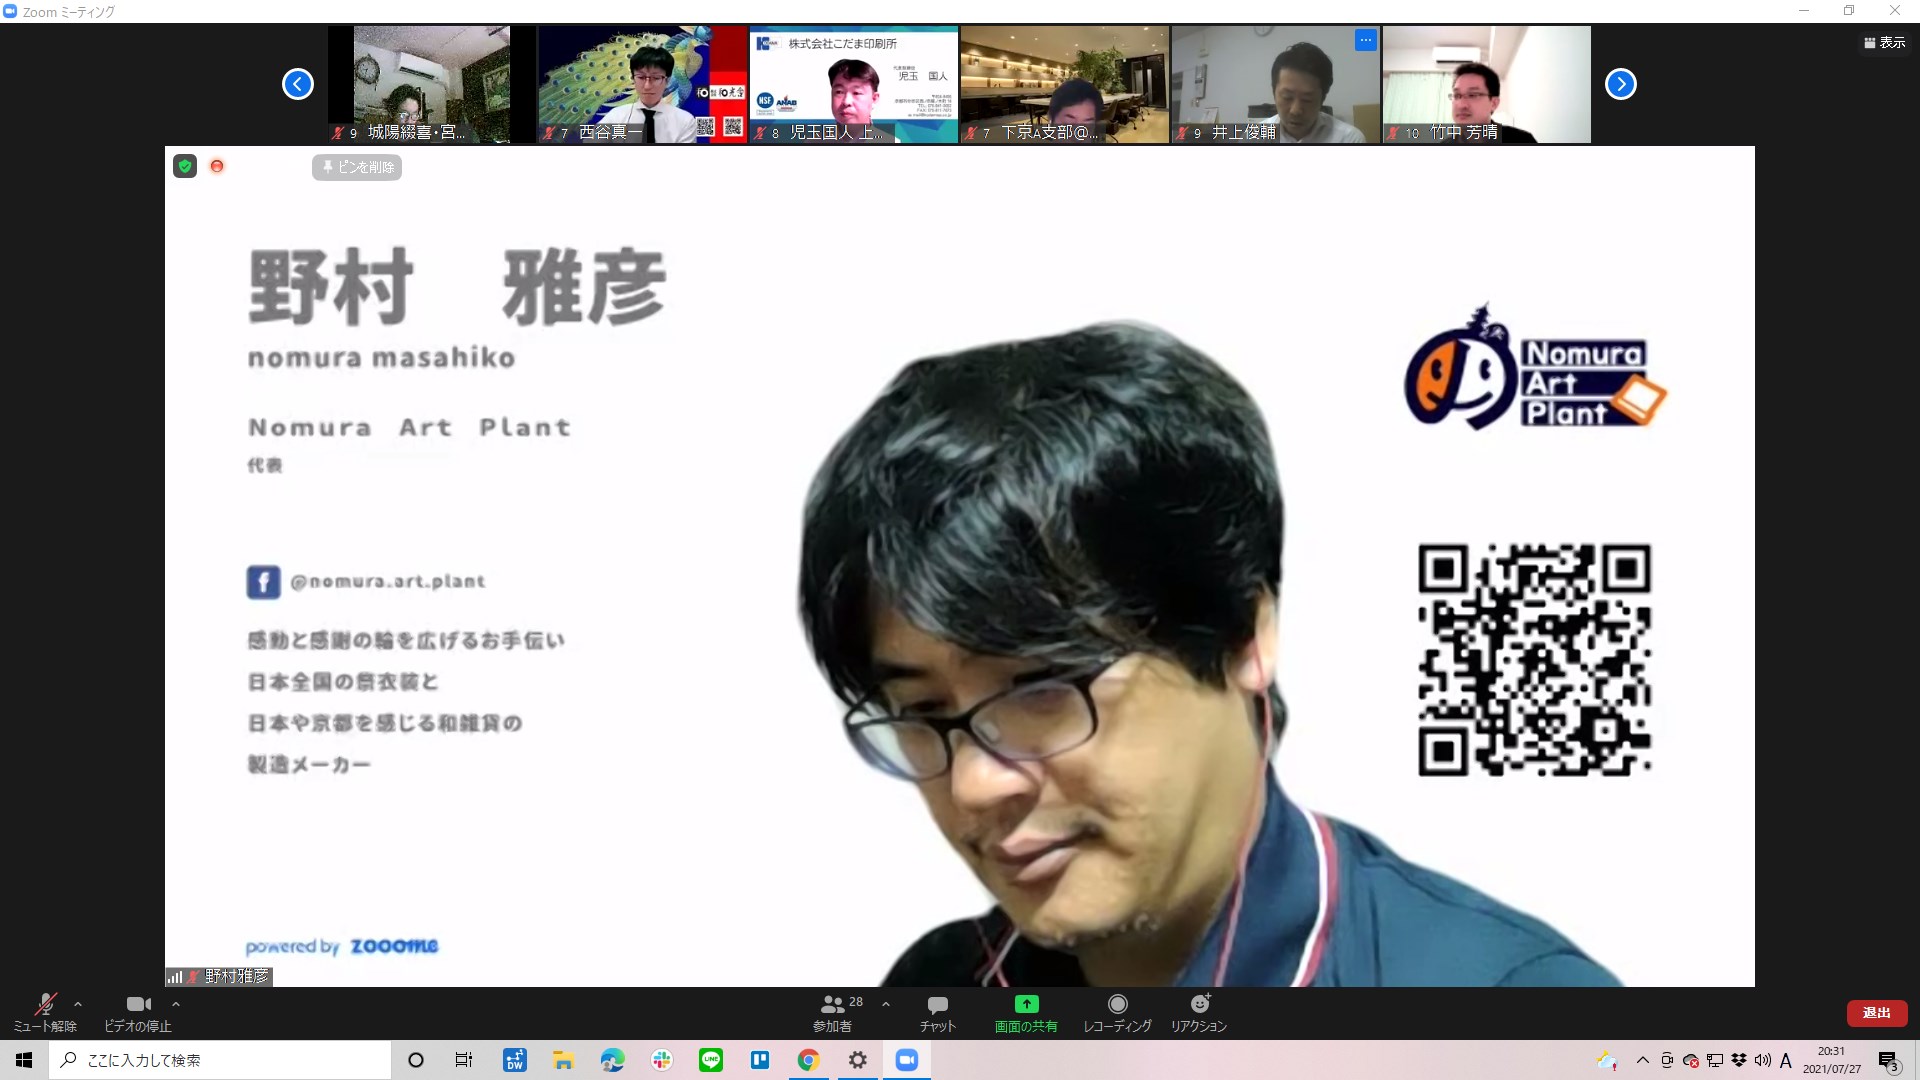This screenshot has width=1920, height=1080.
Task: Show previous participants with left arrow
Action: click(x=298, y=84)
